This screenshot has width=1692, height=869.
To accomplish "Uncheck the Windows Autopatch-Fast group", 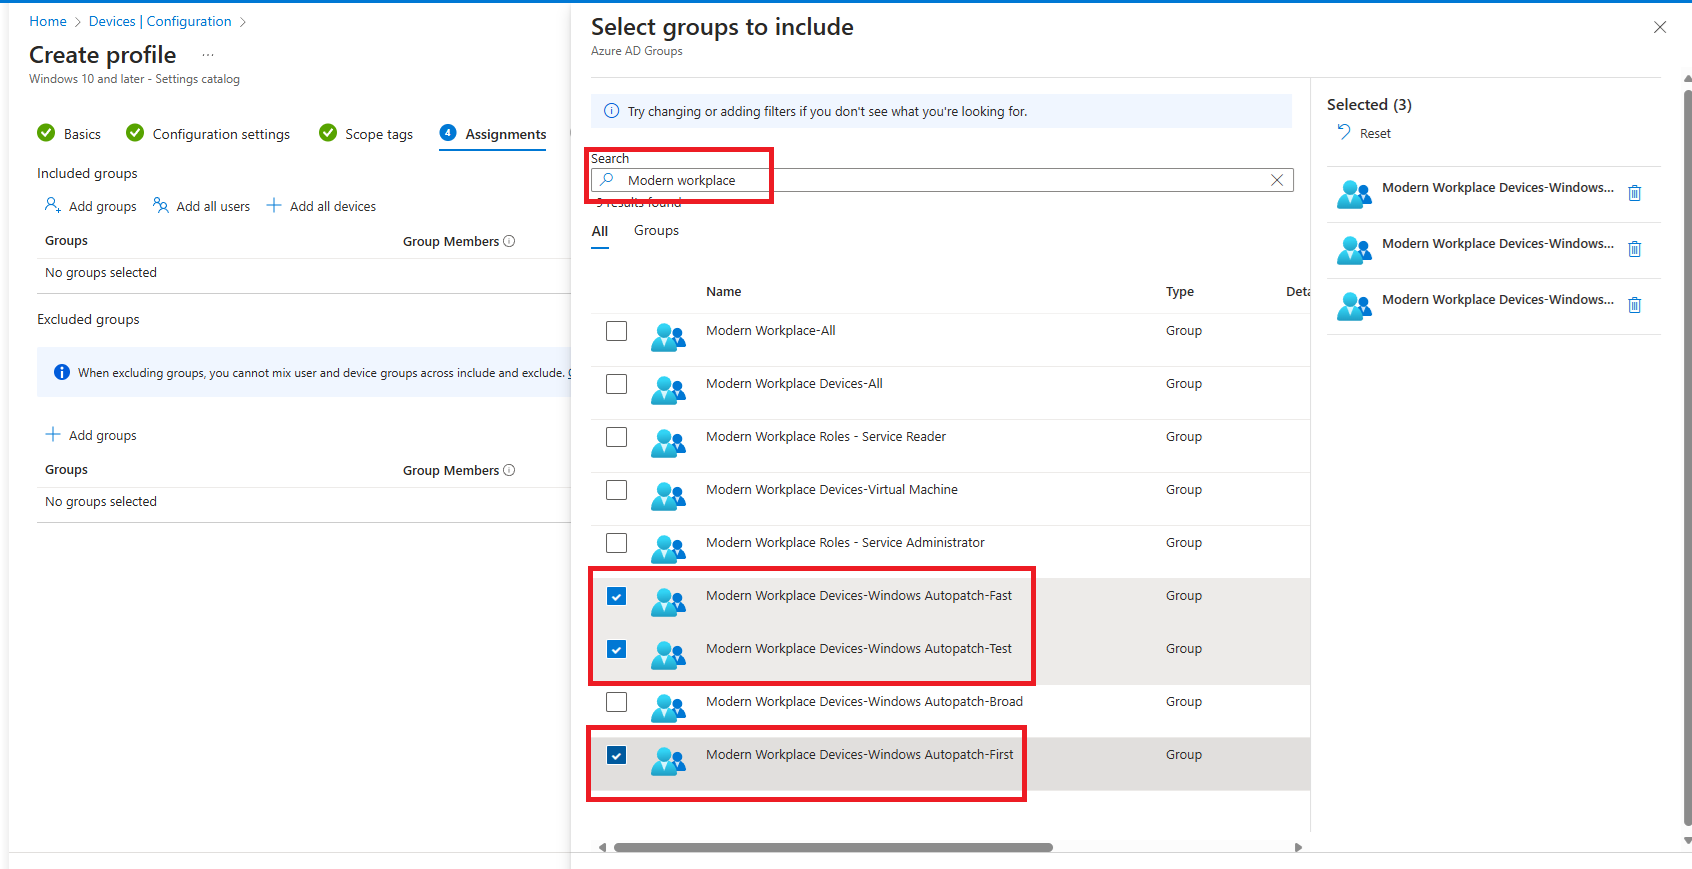I will pyautogui.click(x=616, y=596).
